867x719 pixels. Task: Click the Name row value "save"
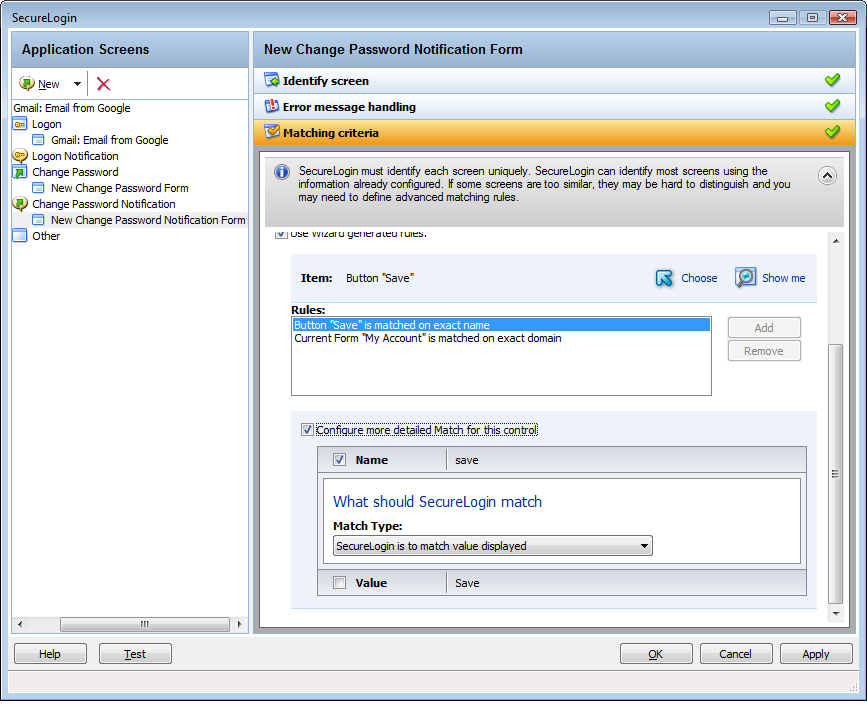click(467, 460)
